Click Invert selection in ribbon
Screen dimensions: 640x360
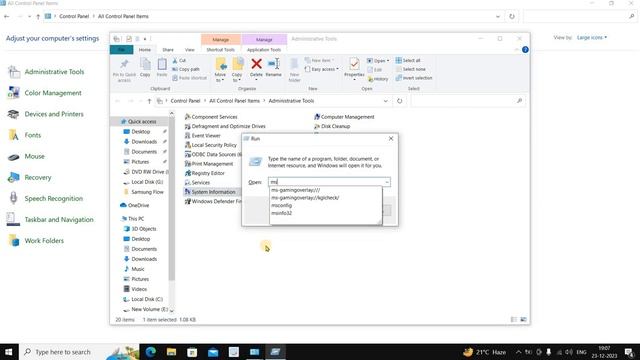(x=413, y=78)
